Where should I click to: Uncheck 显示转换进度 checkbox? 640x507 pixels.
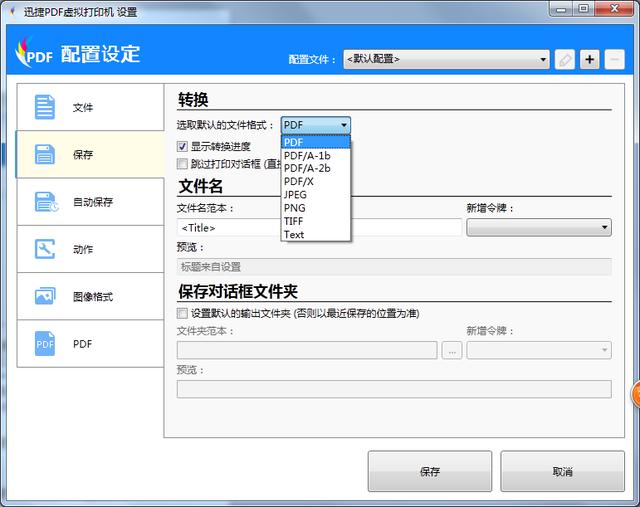click(182, 147)
